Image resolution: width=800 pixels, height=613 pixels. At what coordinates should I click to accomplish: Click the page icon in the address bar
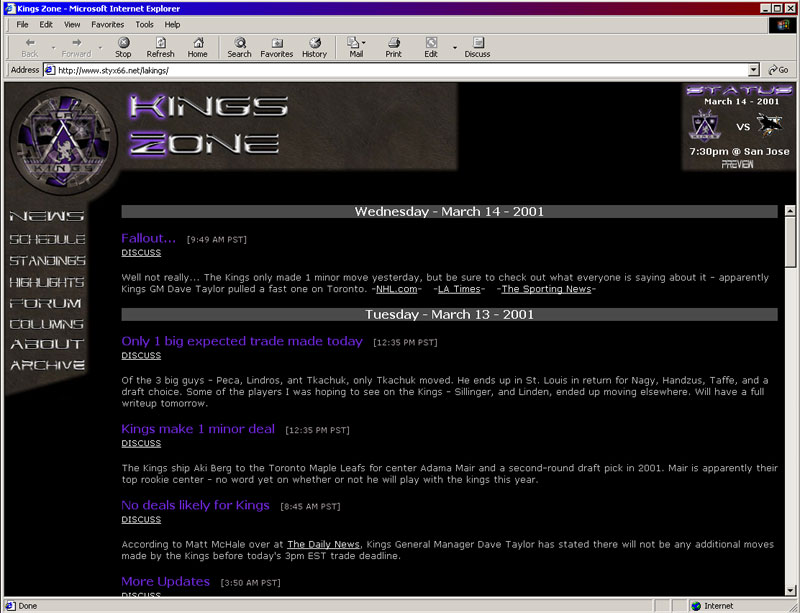pyautogui.click(x=50, y=70)
